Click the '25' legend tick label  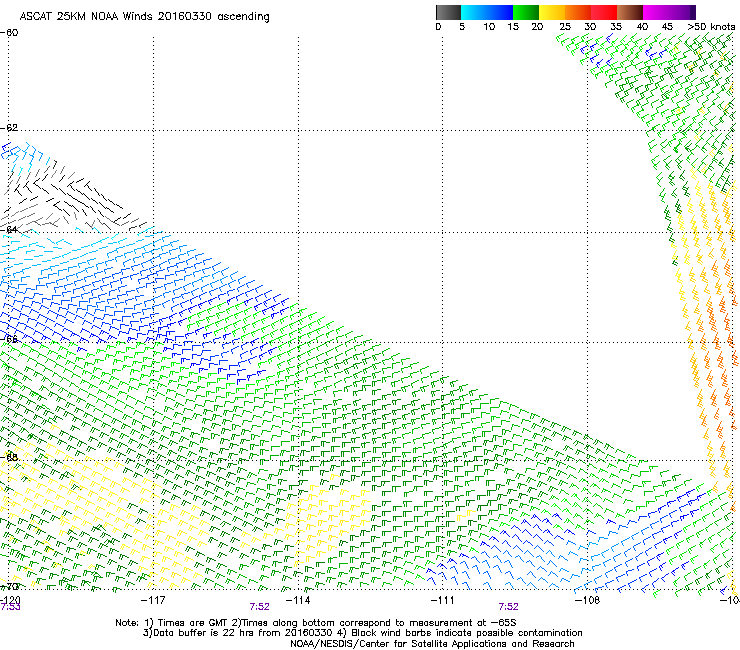[x=565, y=27]
